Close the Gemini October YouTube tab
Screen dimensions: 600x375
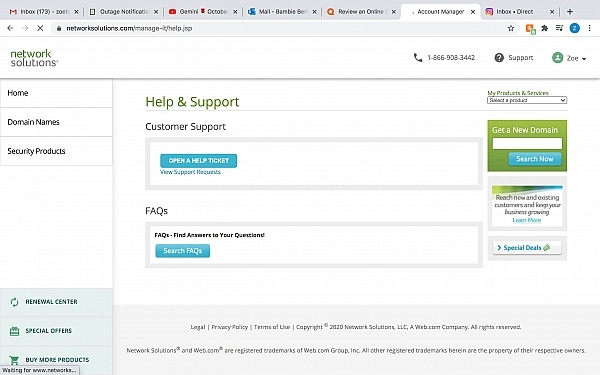235,12
